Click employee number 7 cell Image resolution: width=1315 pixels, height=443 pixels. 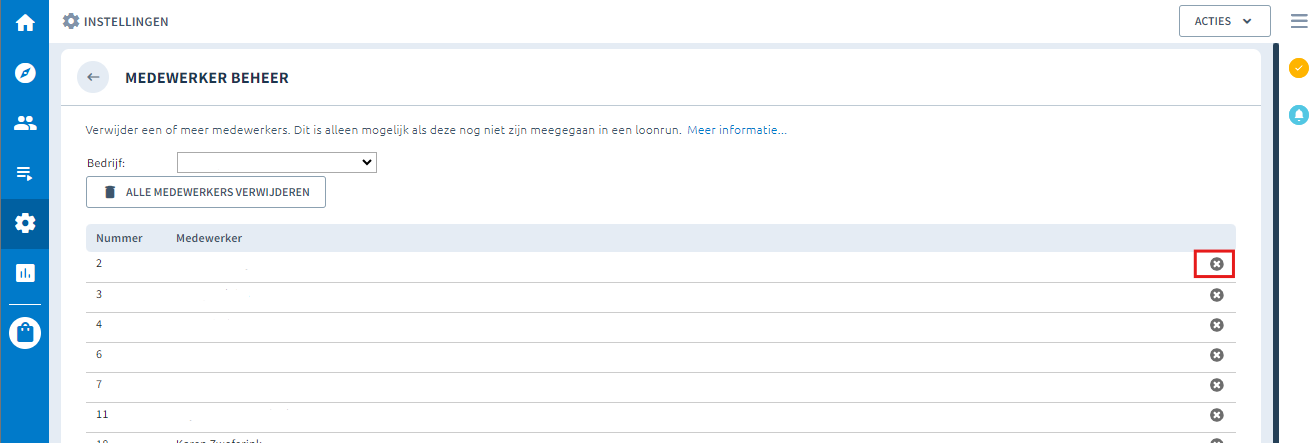99,384
